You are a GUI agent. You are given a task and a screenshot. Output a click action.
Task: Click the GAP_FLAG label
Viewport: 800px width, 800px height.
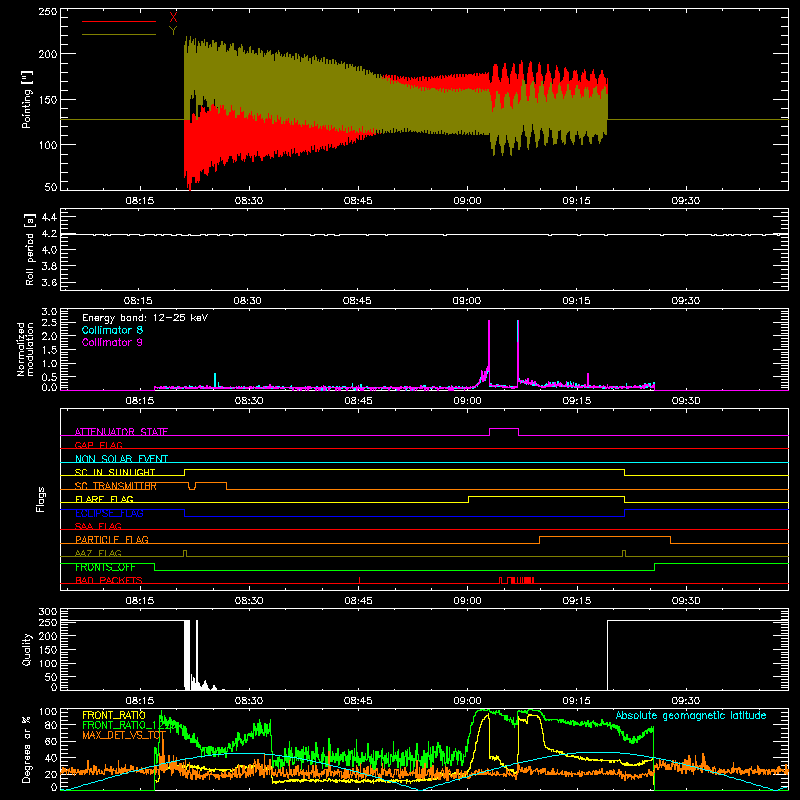(98, 445)
